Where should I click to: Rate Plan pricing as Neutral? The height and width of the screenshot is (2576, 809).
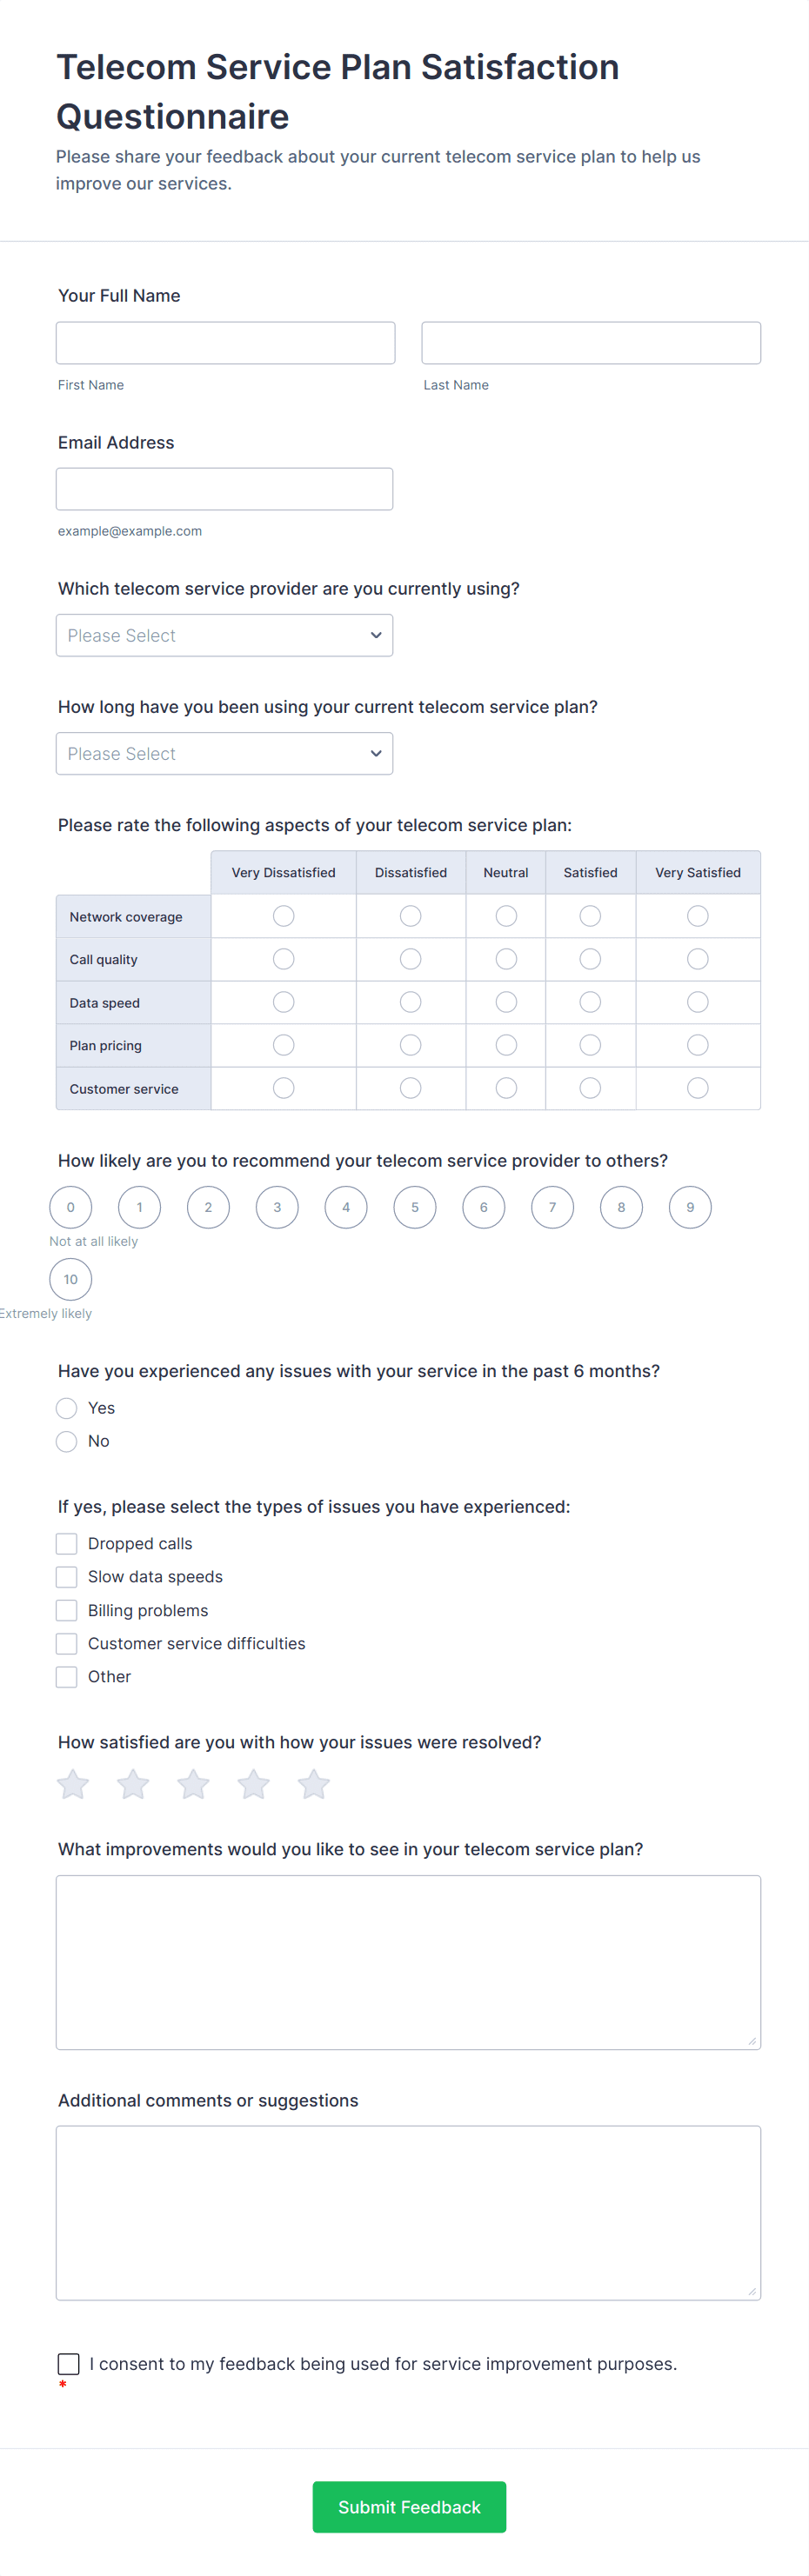[506, 1044]
